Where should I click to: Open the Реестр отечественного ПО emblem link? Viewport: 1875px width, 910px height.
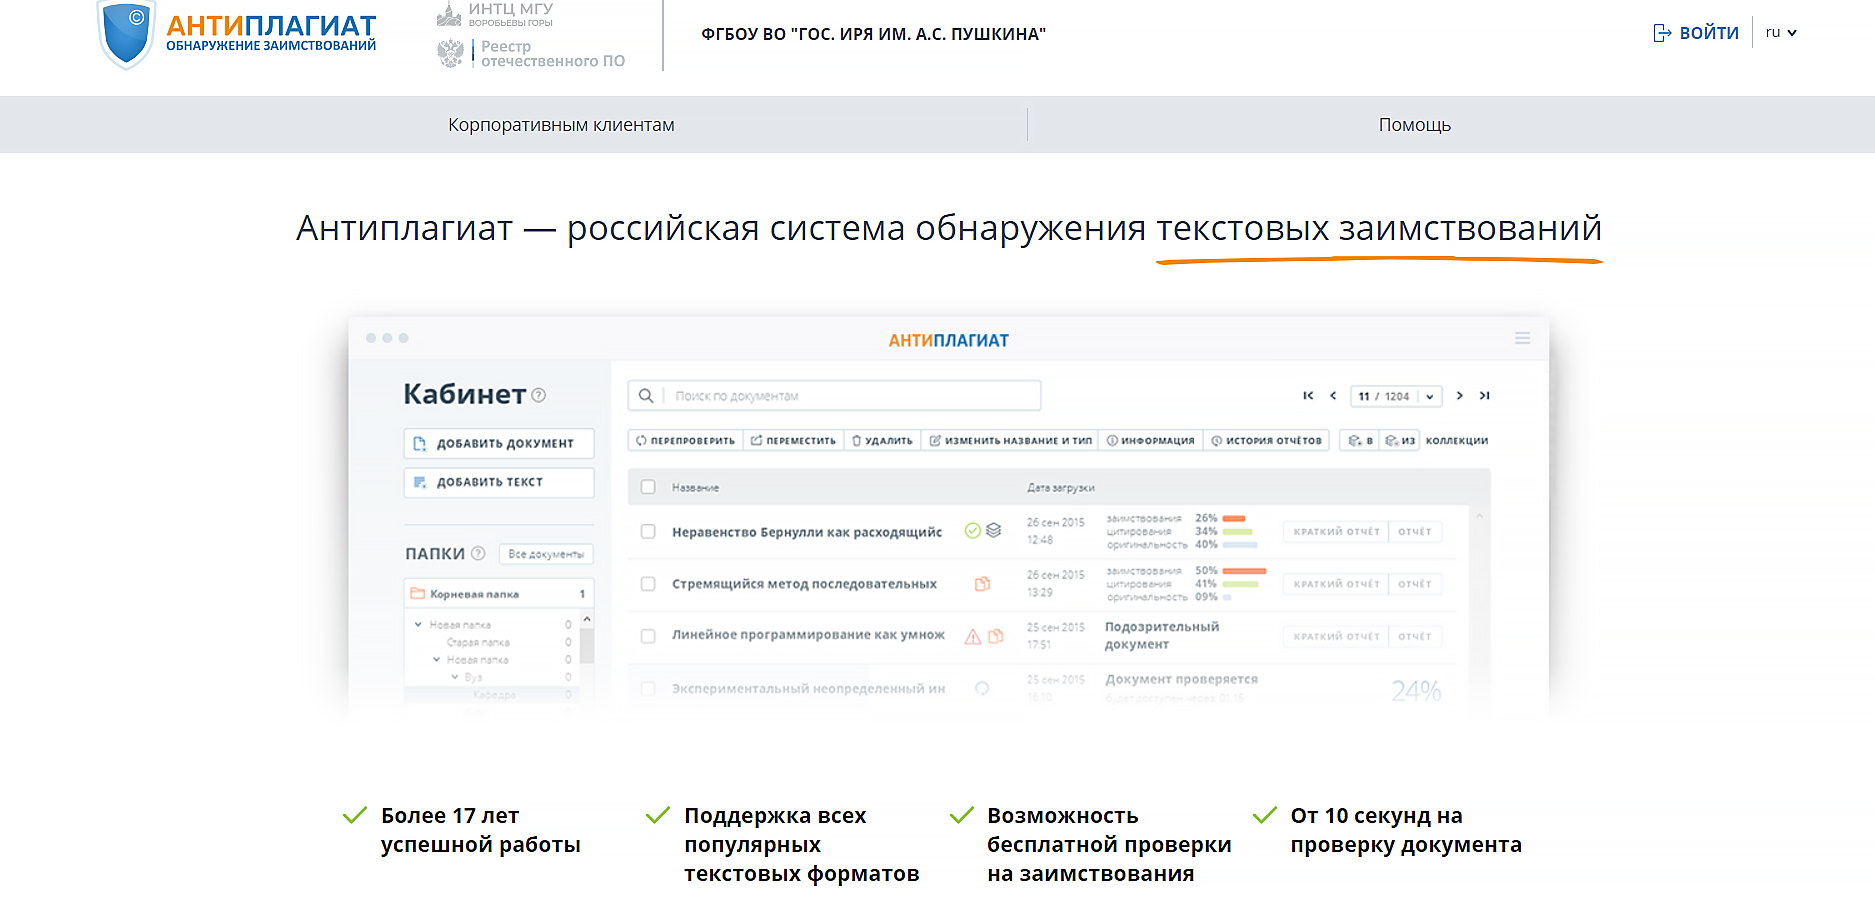pos(531,54)
